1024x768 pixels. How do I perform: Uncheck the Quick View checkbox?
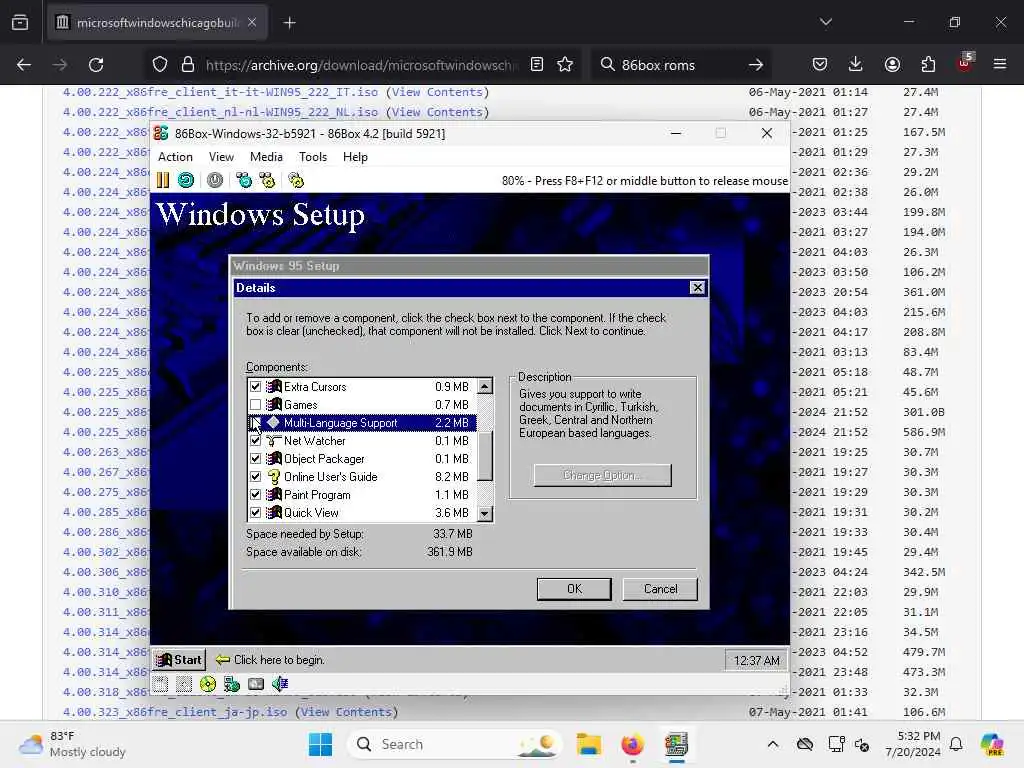click(x=255, y=513)
